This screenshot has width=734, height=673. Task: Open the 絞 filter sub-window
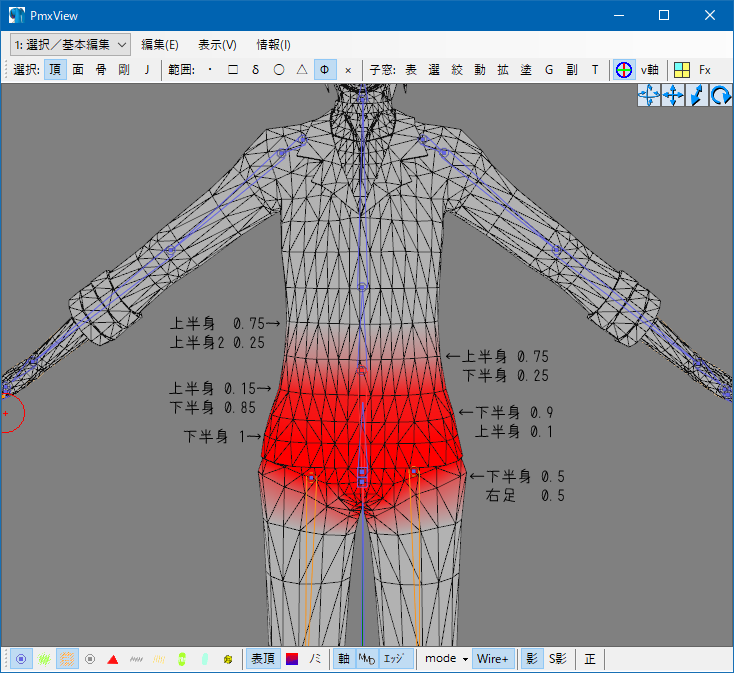pos(457,70)
